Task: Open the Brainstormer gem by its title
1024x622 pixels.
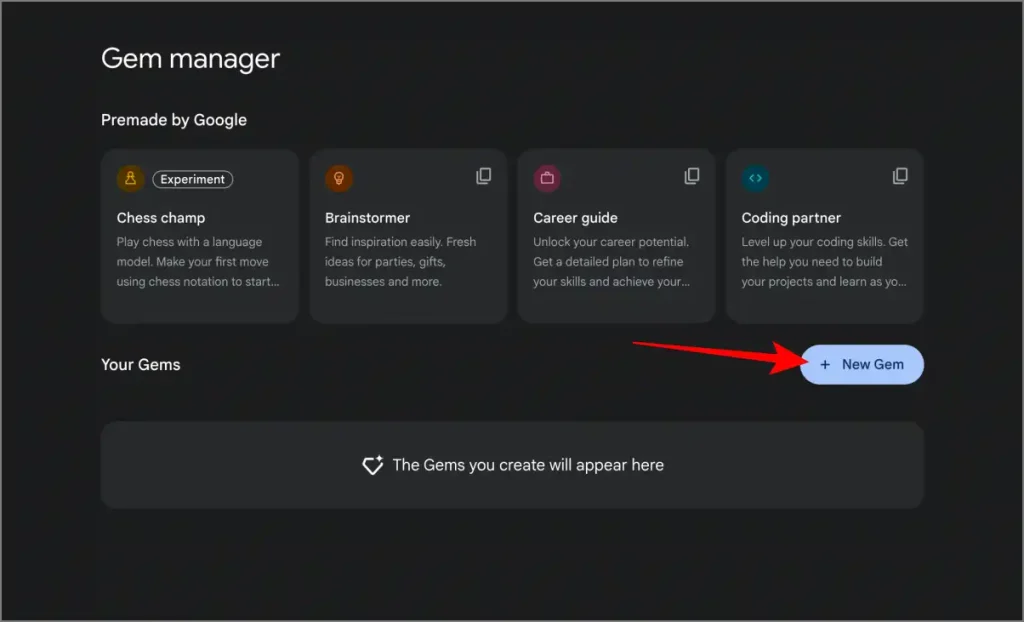Action: pos(367,218)
